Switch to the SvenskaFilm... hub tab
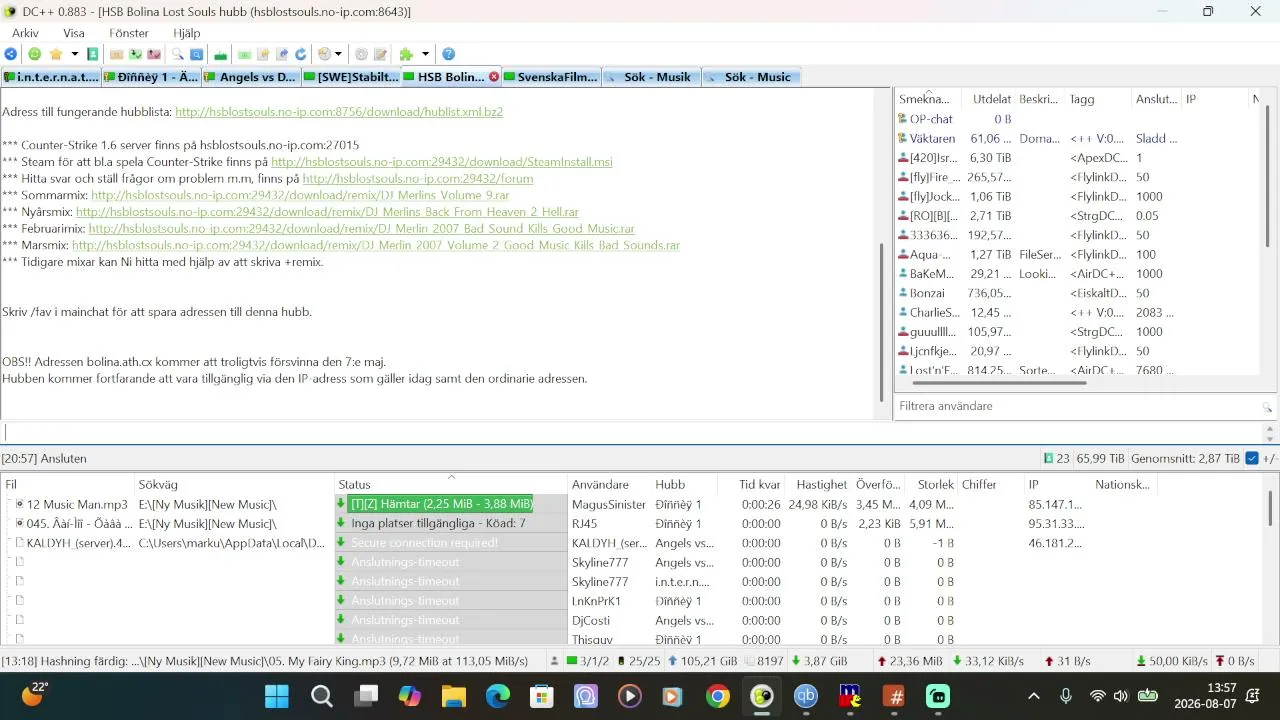1280x720 pixels. point(551,77)
